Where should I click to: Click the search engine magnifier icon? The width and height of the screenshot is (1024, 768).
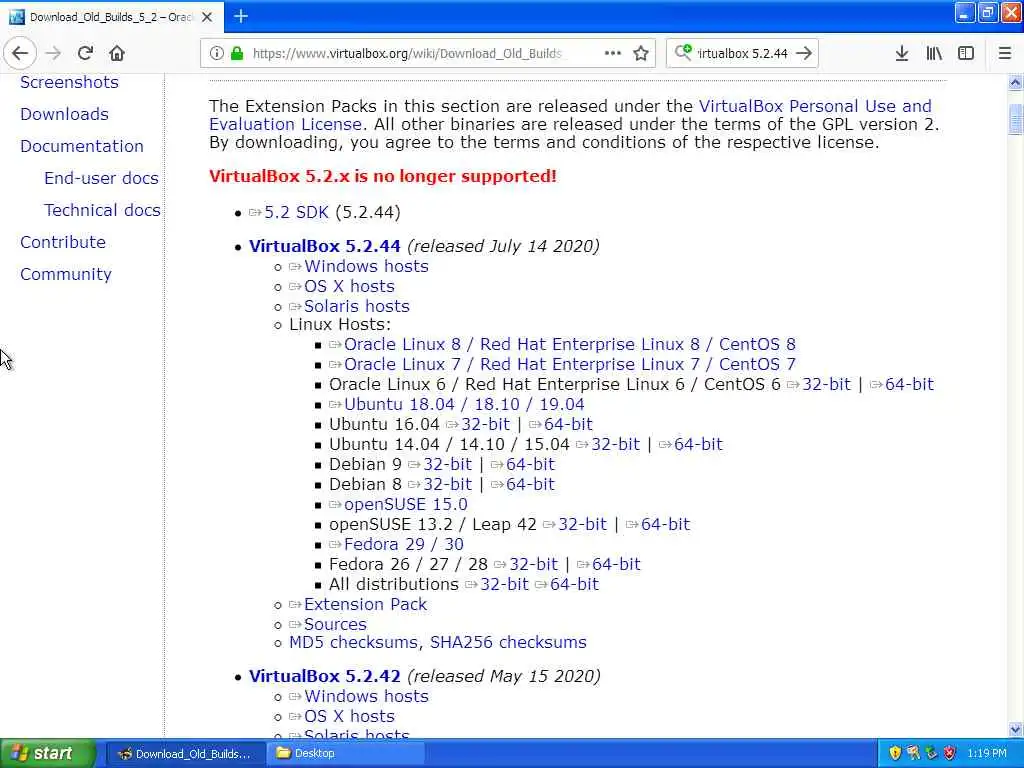(x=682, y=52)
